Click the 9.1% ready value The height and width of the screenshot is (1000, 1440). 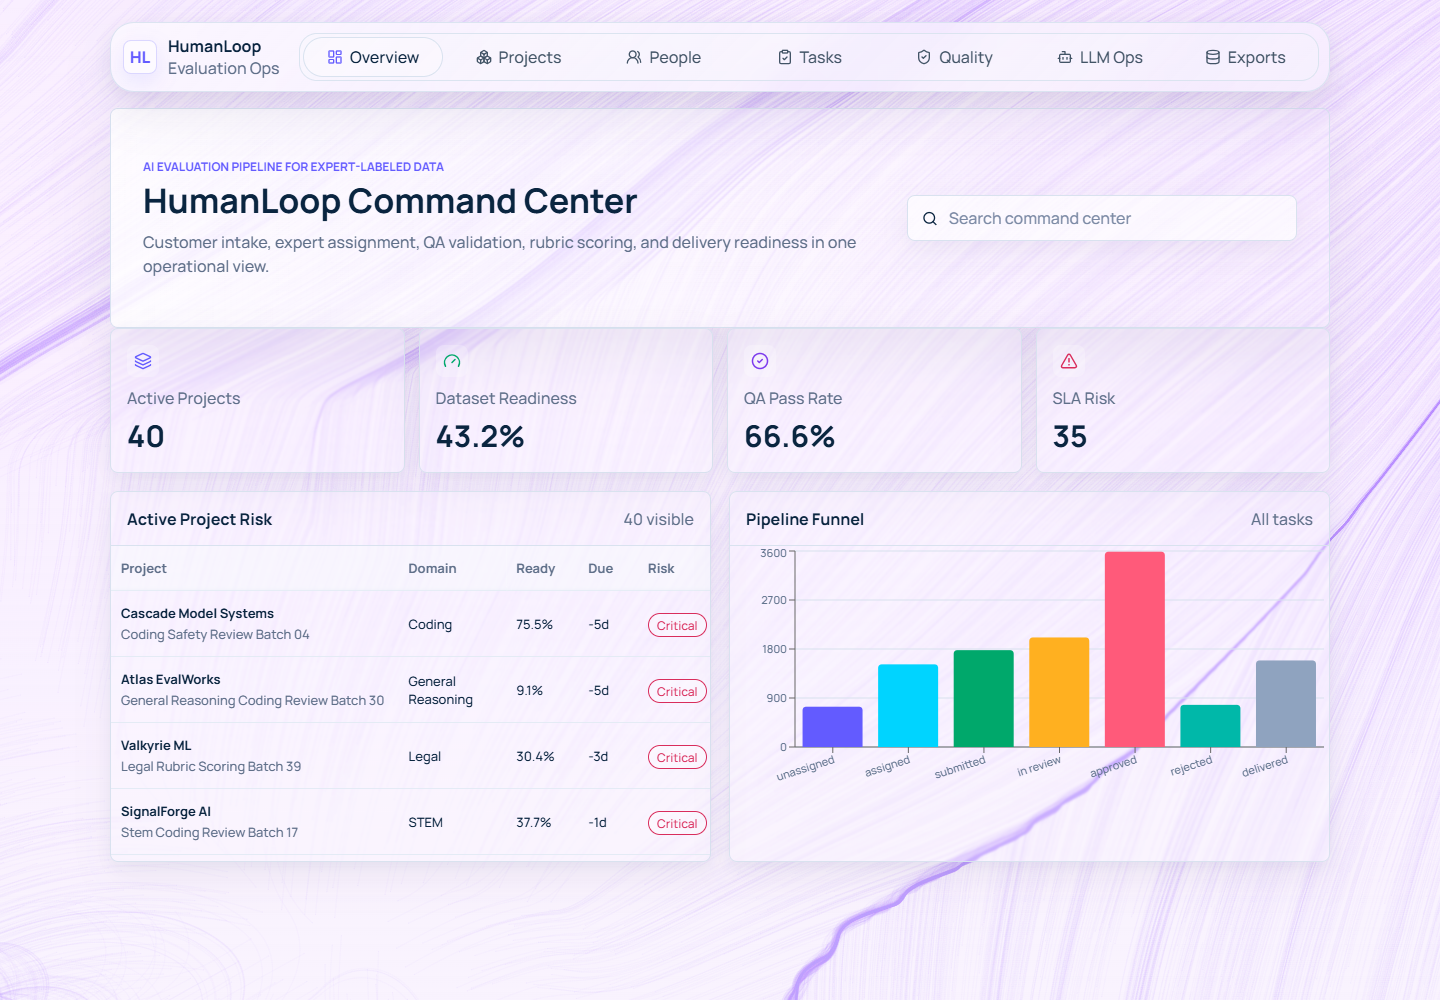[529, 690]
